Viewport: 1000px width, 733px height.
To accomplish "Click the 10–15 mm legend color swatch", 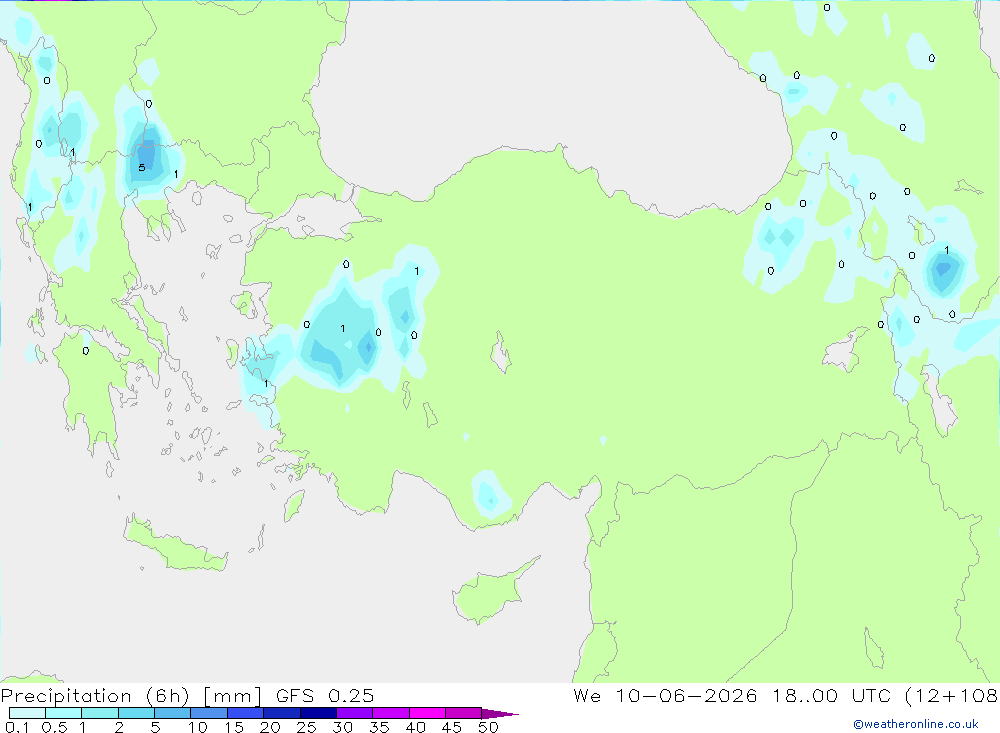I will (x=209, y=713).
